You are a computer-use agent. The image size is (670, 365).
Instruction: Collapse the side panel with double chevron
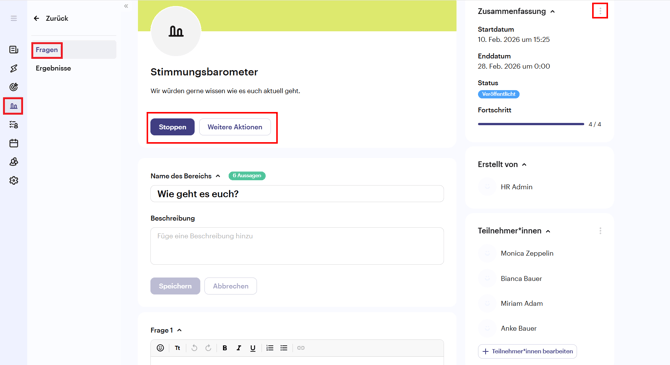click(x=126, y=6)
